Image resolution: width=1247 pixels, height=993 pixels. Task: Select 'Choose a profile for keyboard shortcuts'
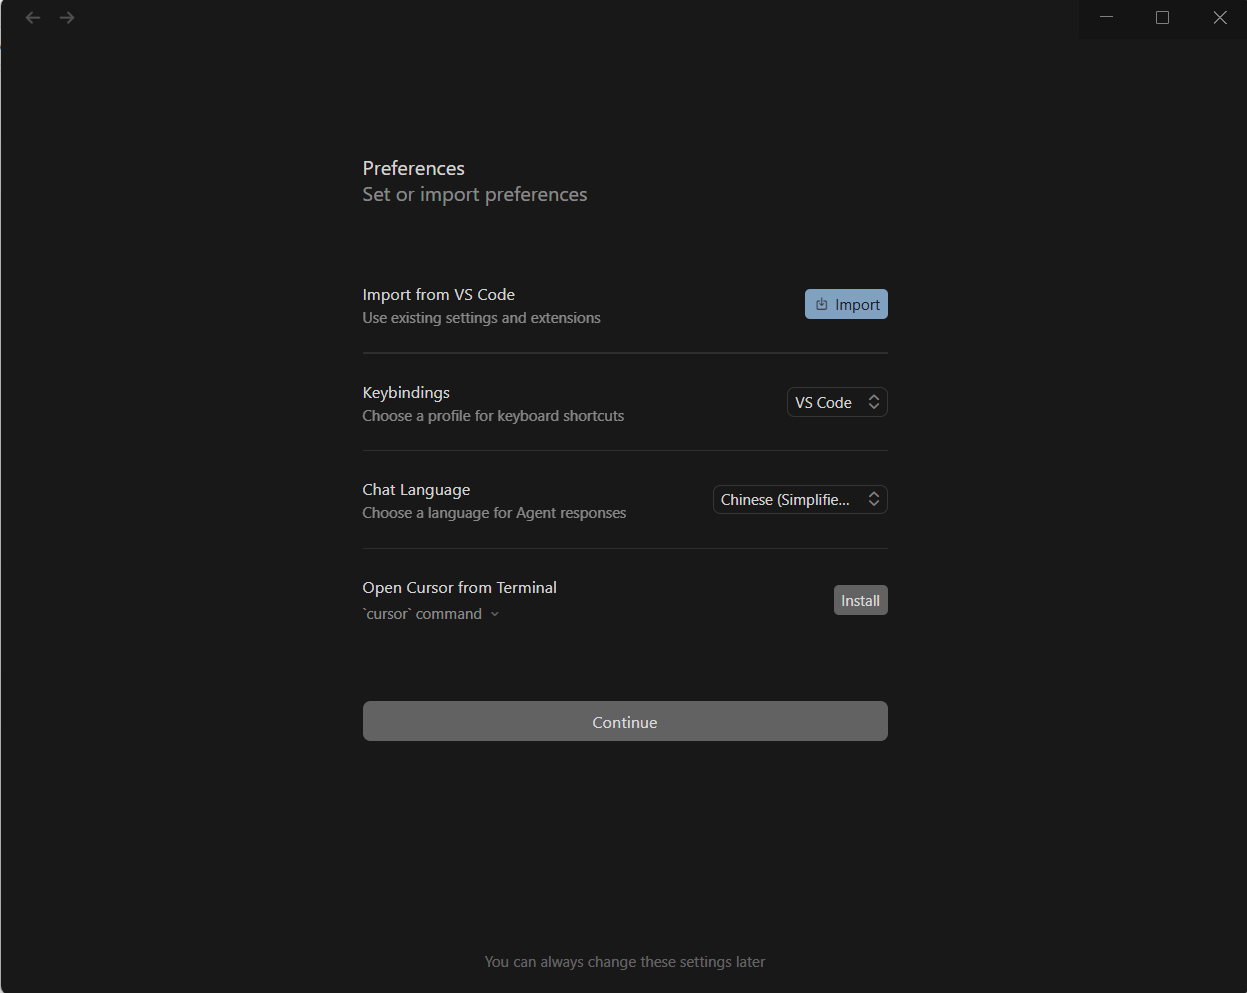pyautogui.click(x=493, y=416)
